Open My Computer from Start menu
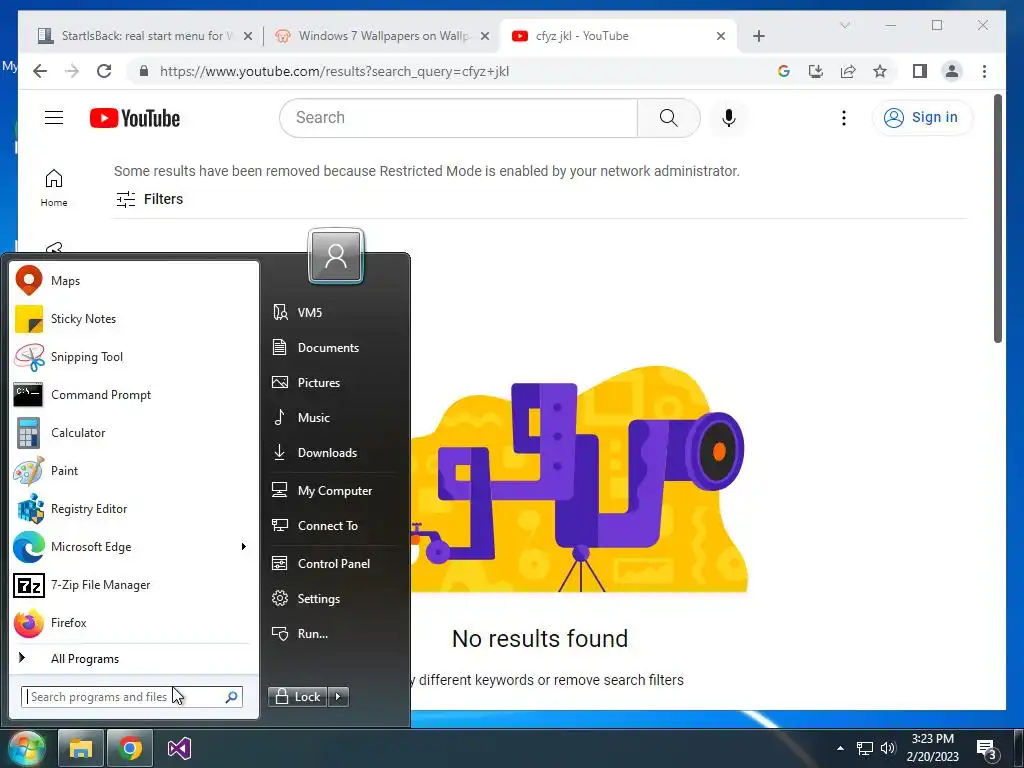1024x768 pixels. (x=334, y=490)
